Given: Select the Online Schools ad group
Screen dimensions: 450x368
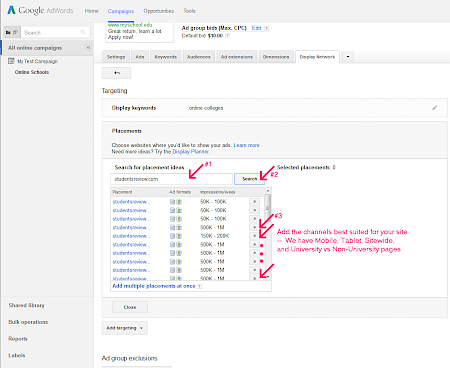Looking at the screenshot, I should point(32,72).
